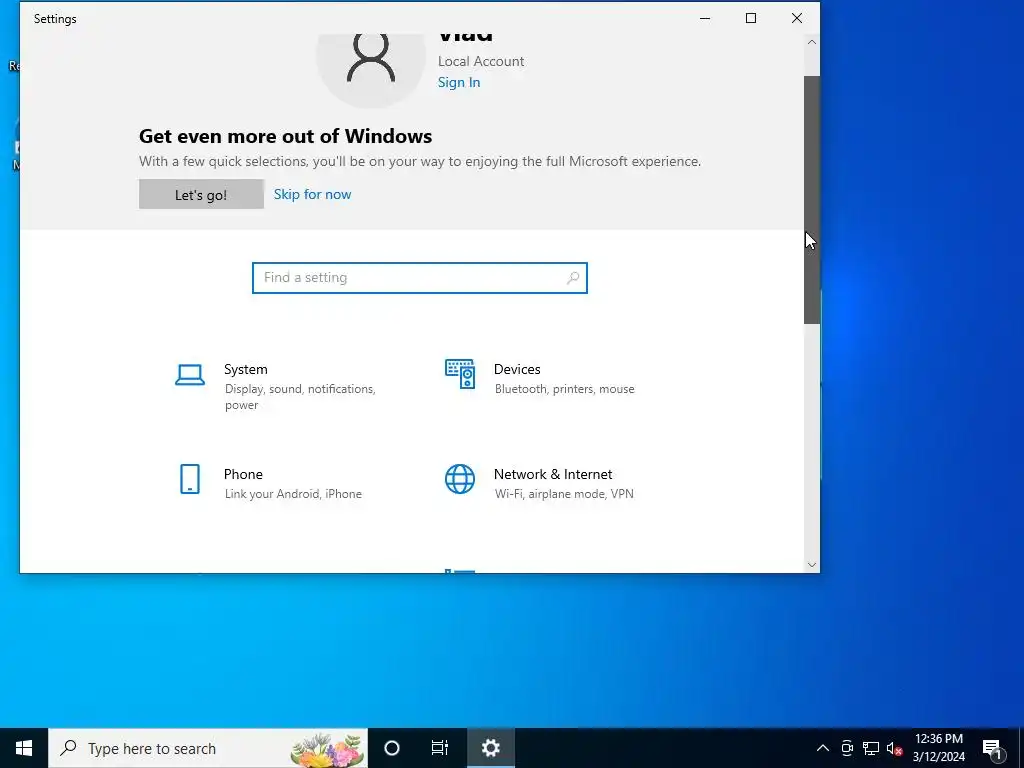This screenshot has width=1024, height=768.
Task: Show hidden system tray icons
Action: coord(823,748)
